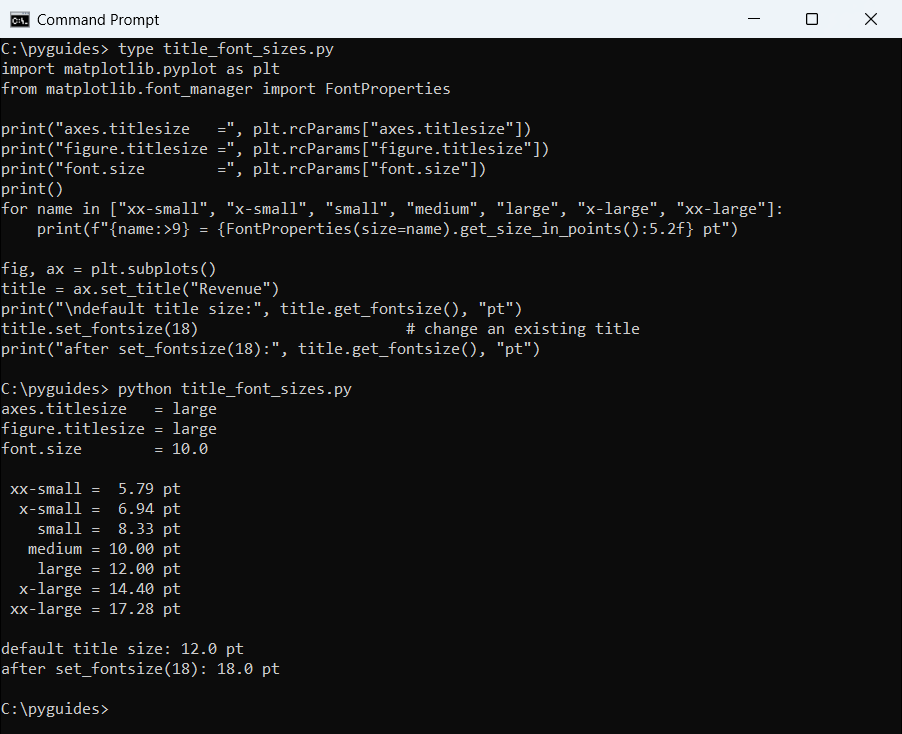Click the 'font.size = 10.0' output
Image resolution: width=902 pixels, height=734 pixels.
pos(105,449)
